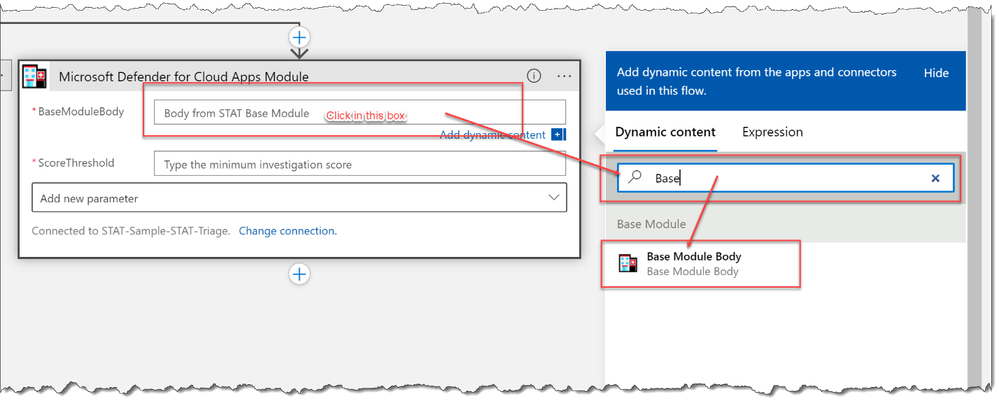
Task: Expand the Add new parameter dropdown
Action: [299, 198]
